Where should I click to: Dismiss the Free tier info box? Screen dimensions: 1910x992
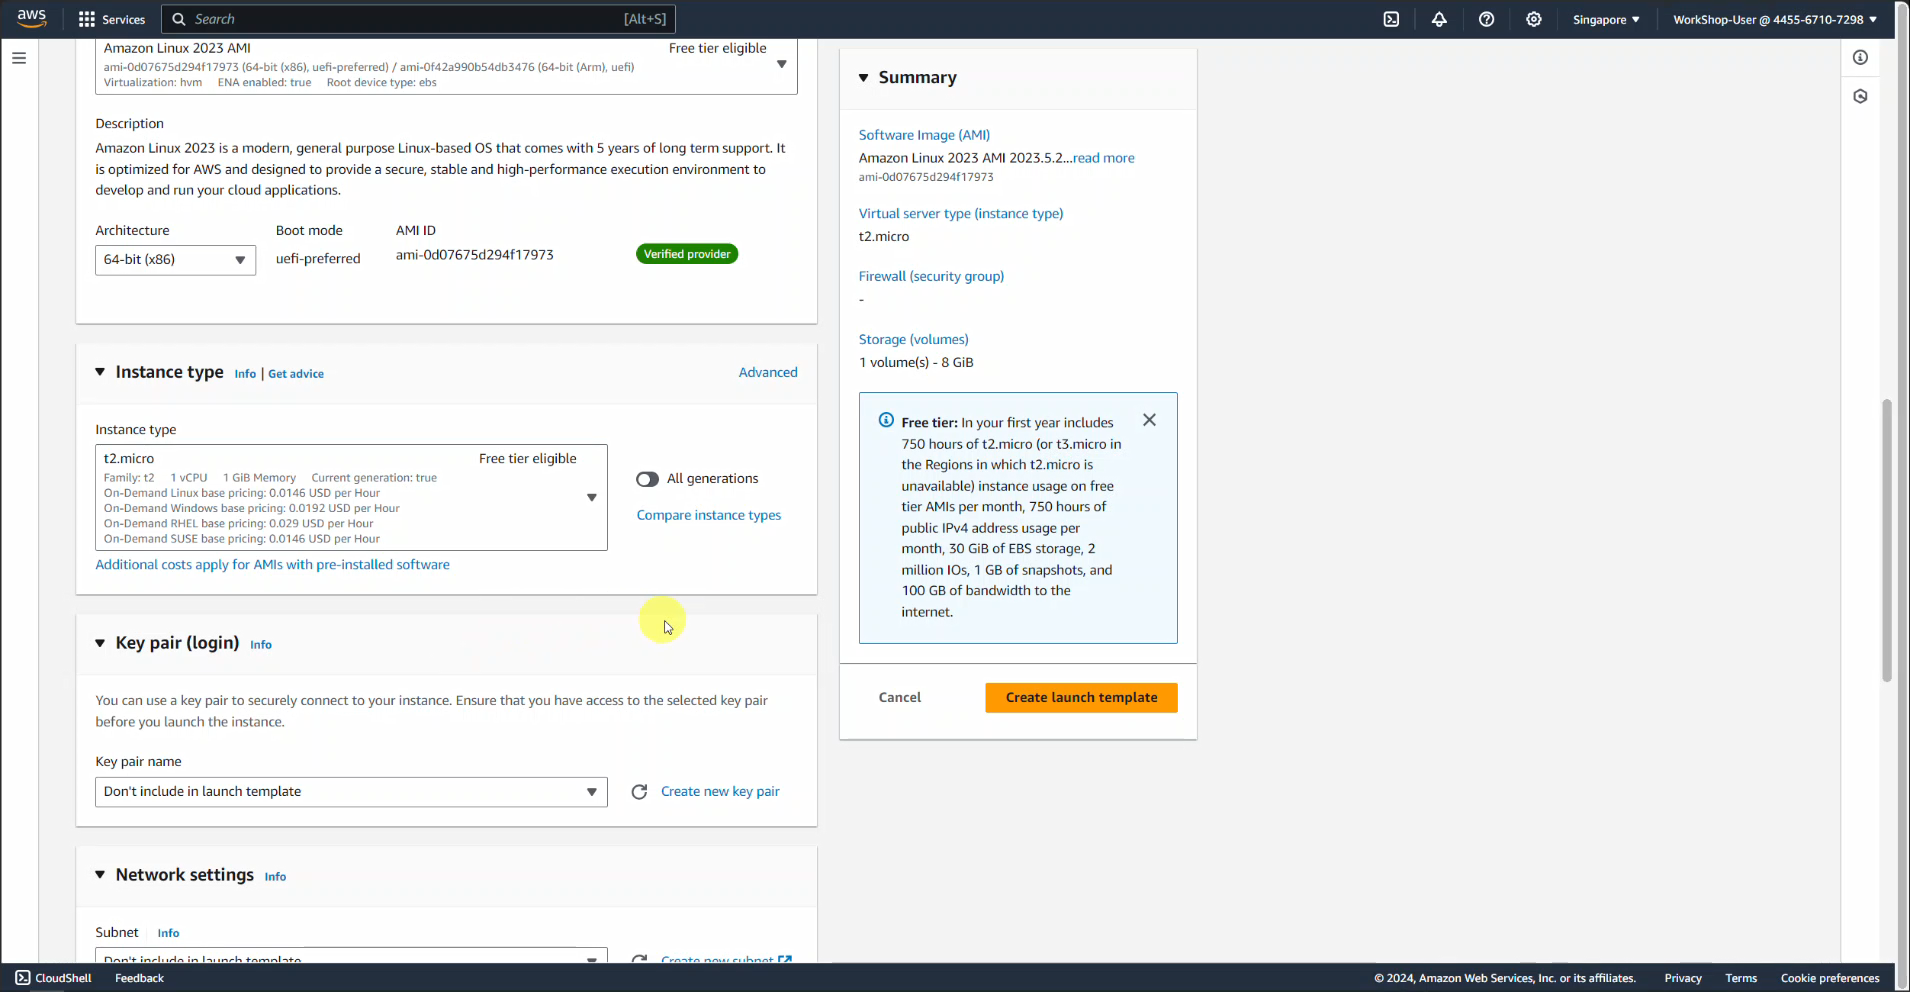point(1149,420)
